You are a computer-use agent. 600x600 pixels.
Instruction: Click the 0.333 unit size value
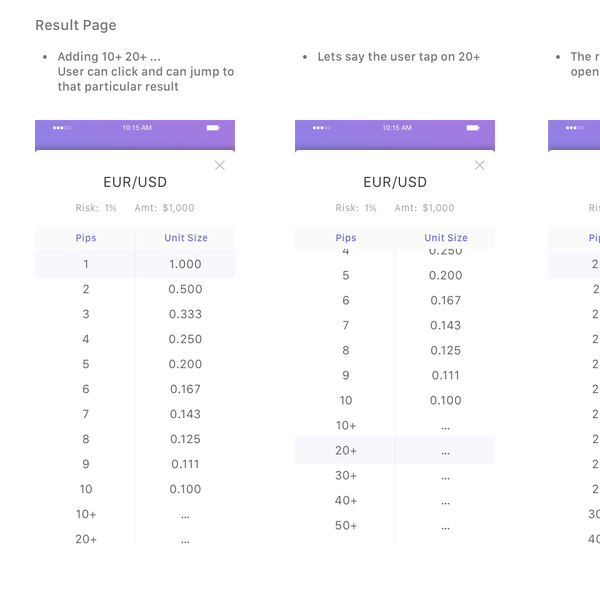tap(185, 314)
